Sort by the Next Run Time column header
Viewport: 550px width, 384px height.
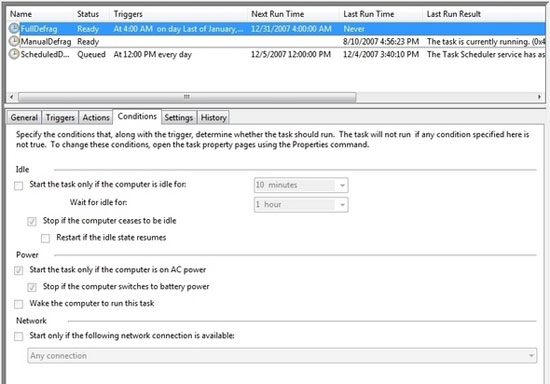click(x=277, y=14)
